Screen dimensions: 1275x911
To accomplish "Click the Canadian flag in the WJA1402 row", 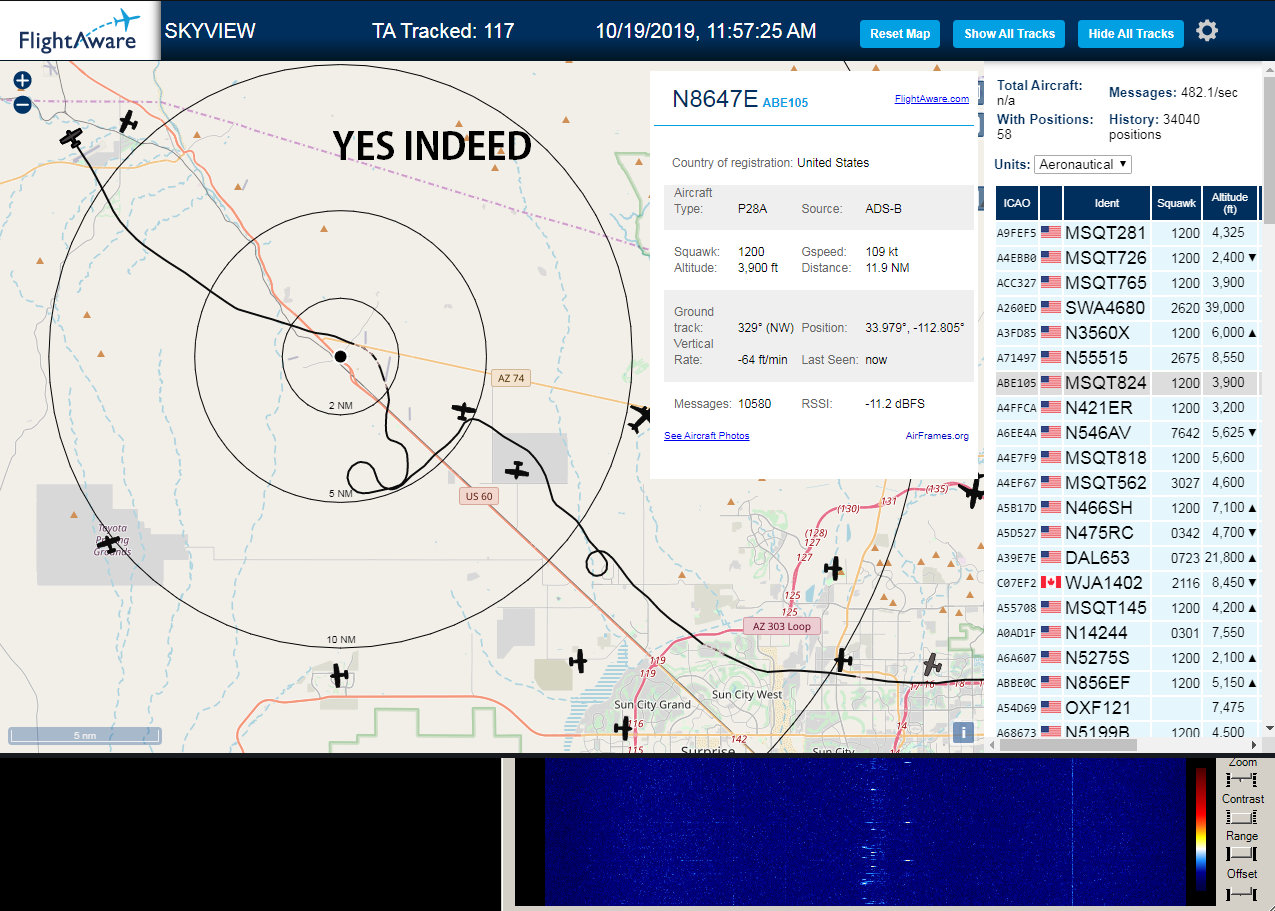I will click(1050, 582).
